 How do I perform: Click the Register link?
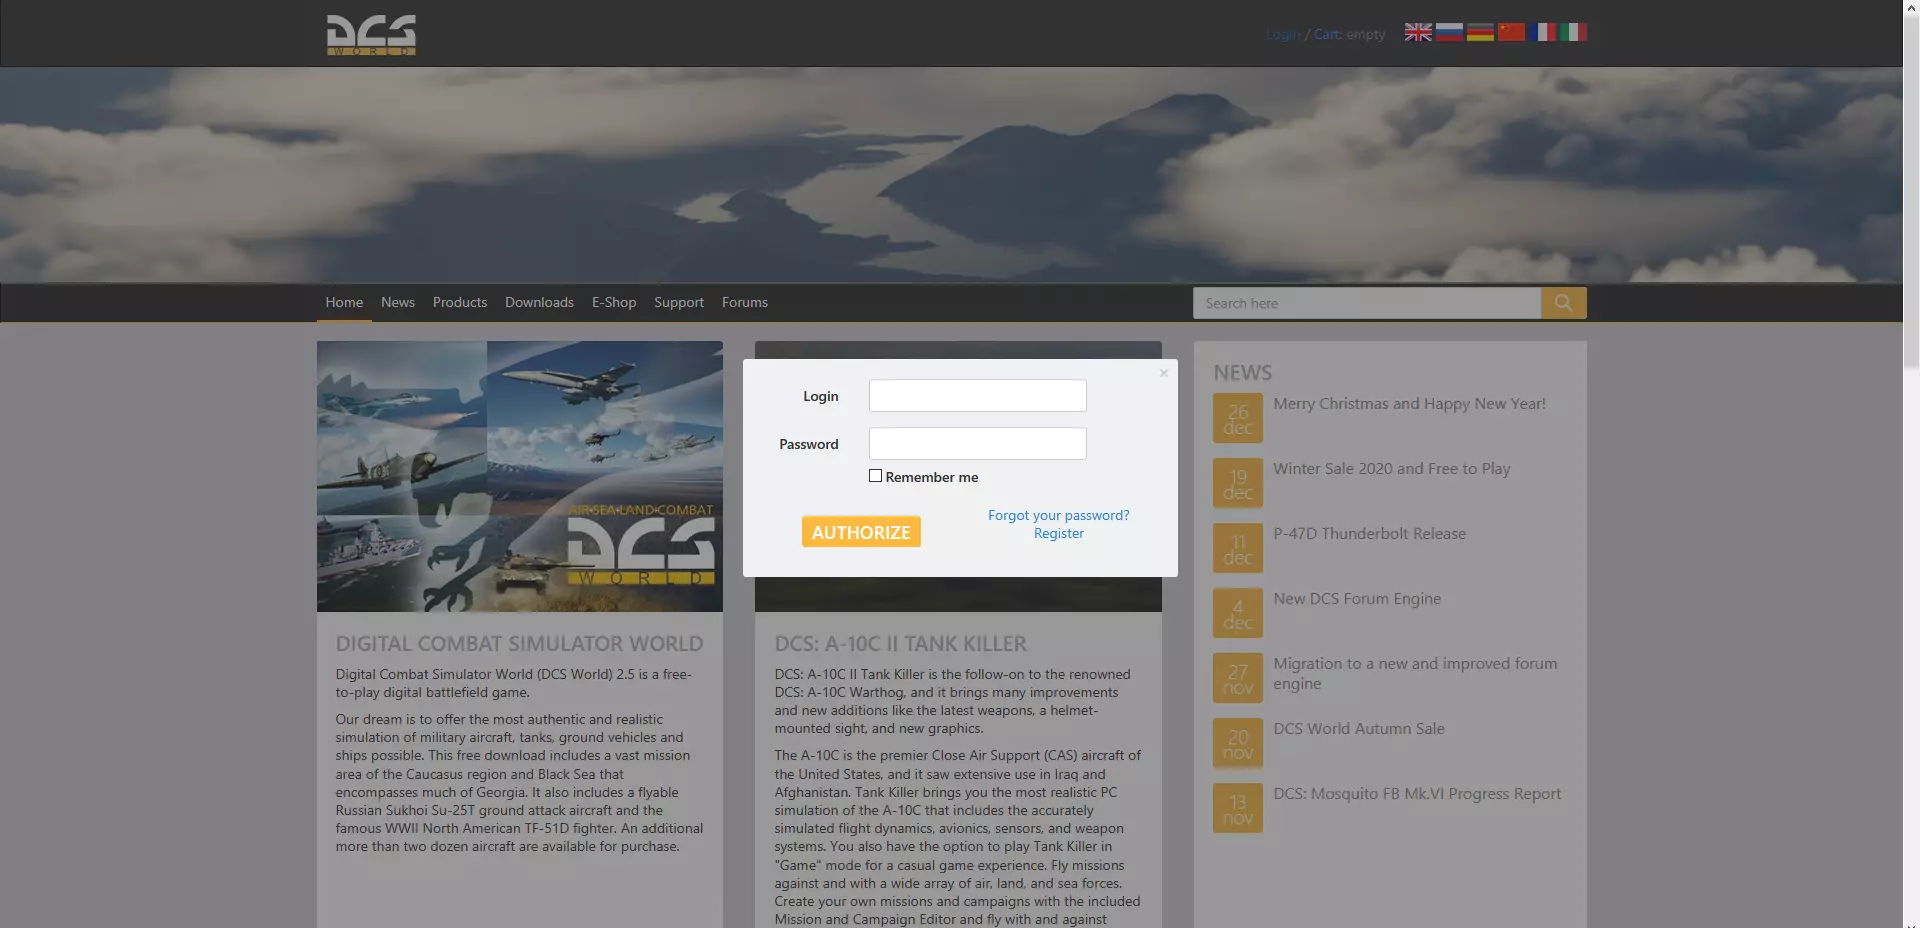[1059, 533]
